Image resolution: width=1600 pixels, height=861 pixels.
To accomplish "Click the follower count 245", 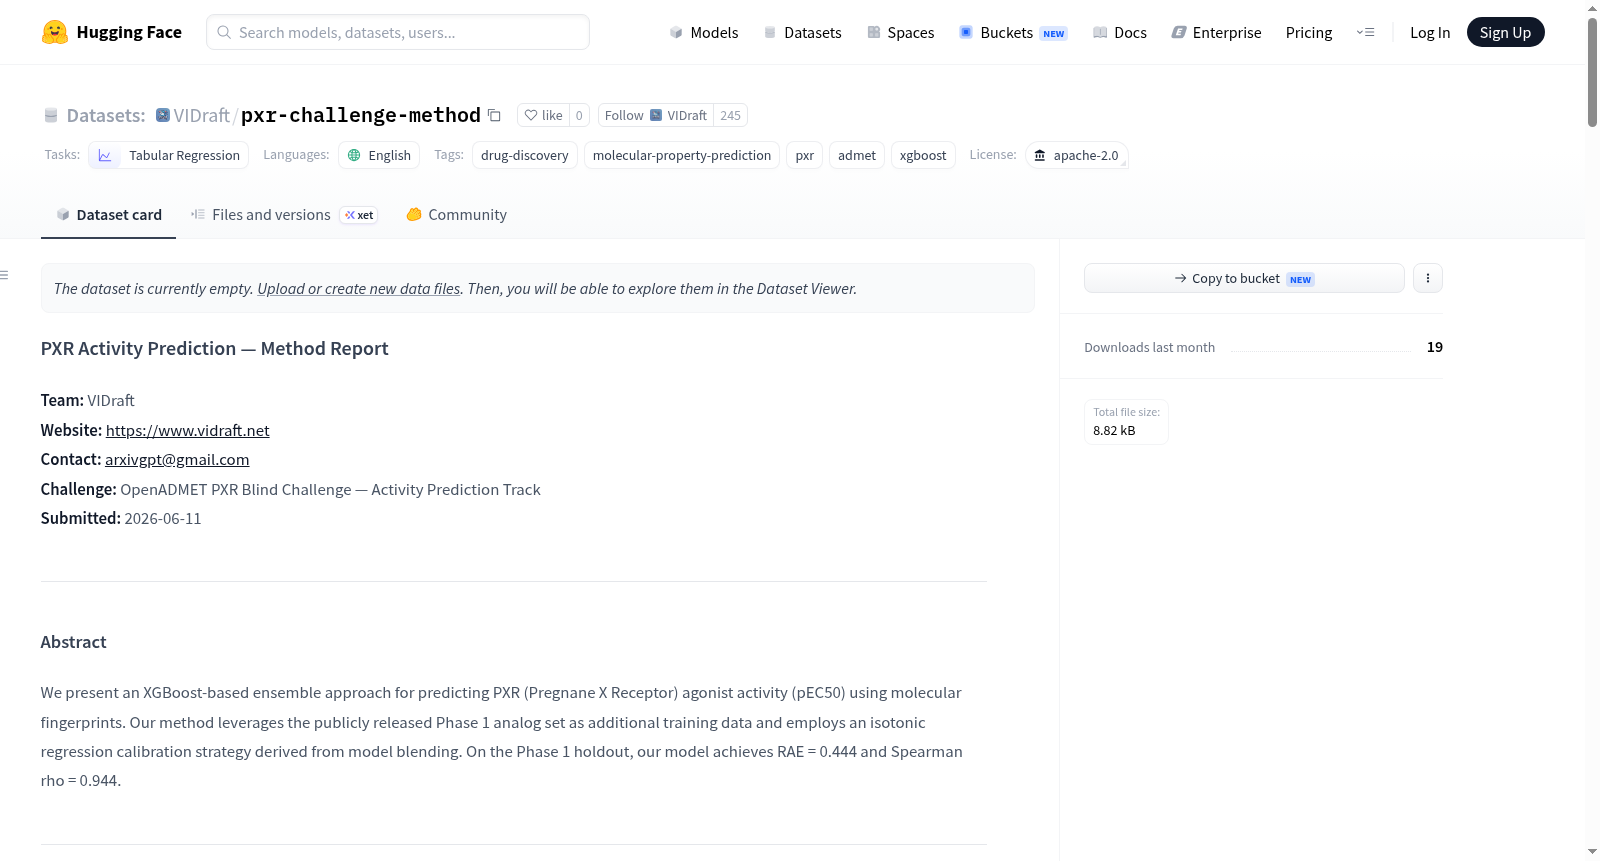I will click(731, 115).
